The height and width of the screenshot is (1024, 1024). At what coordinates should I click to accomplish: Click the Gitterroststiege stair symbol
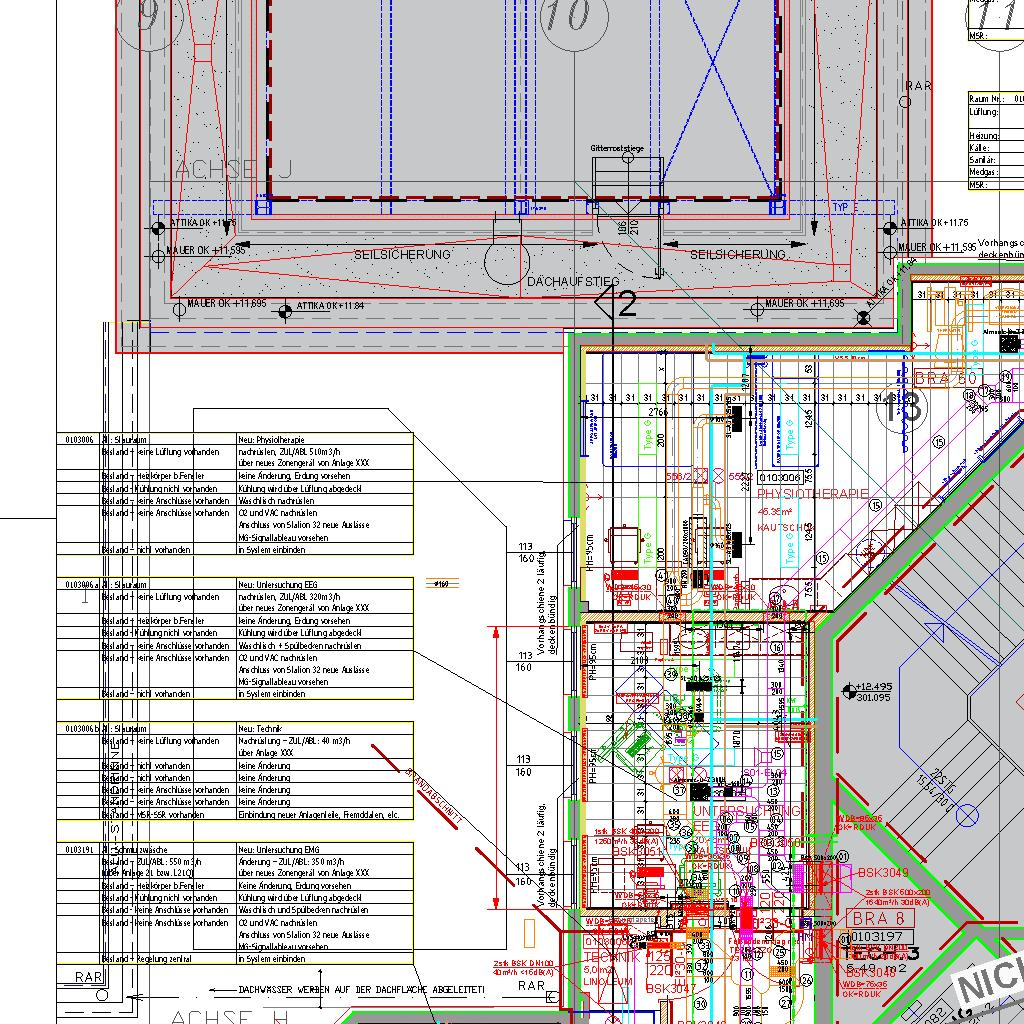pyautogui.click(x=627, y=178)
